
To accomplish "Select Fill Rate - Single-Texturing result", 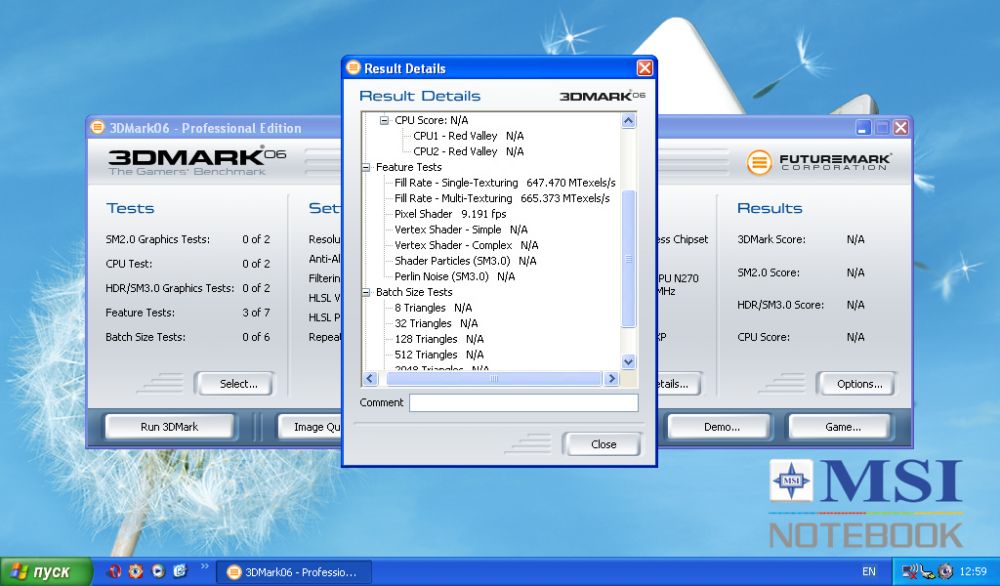I will tap(505, 182).
